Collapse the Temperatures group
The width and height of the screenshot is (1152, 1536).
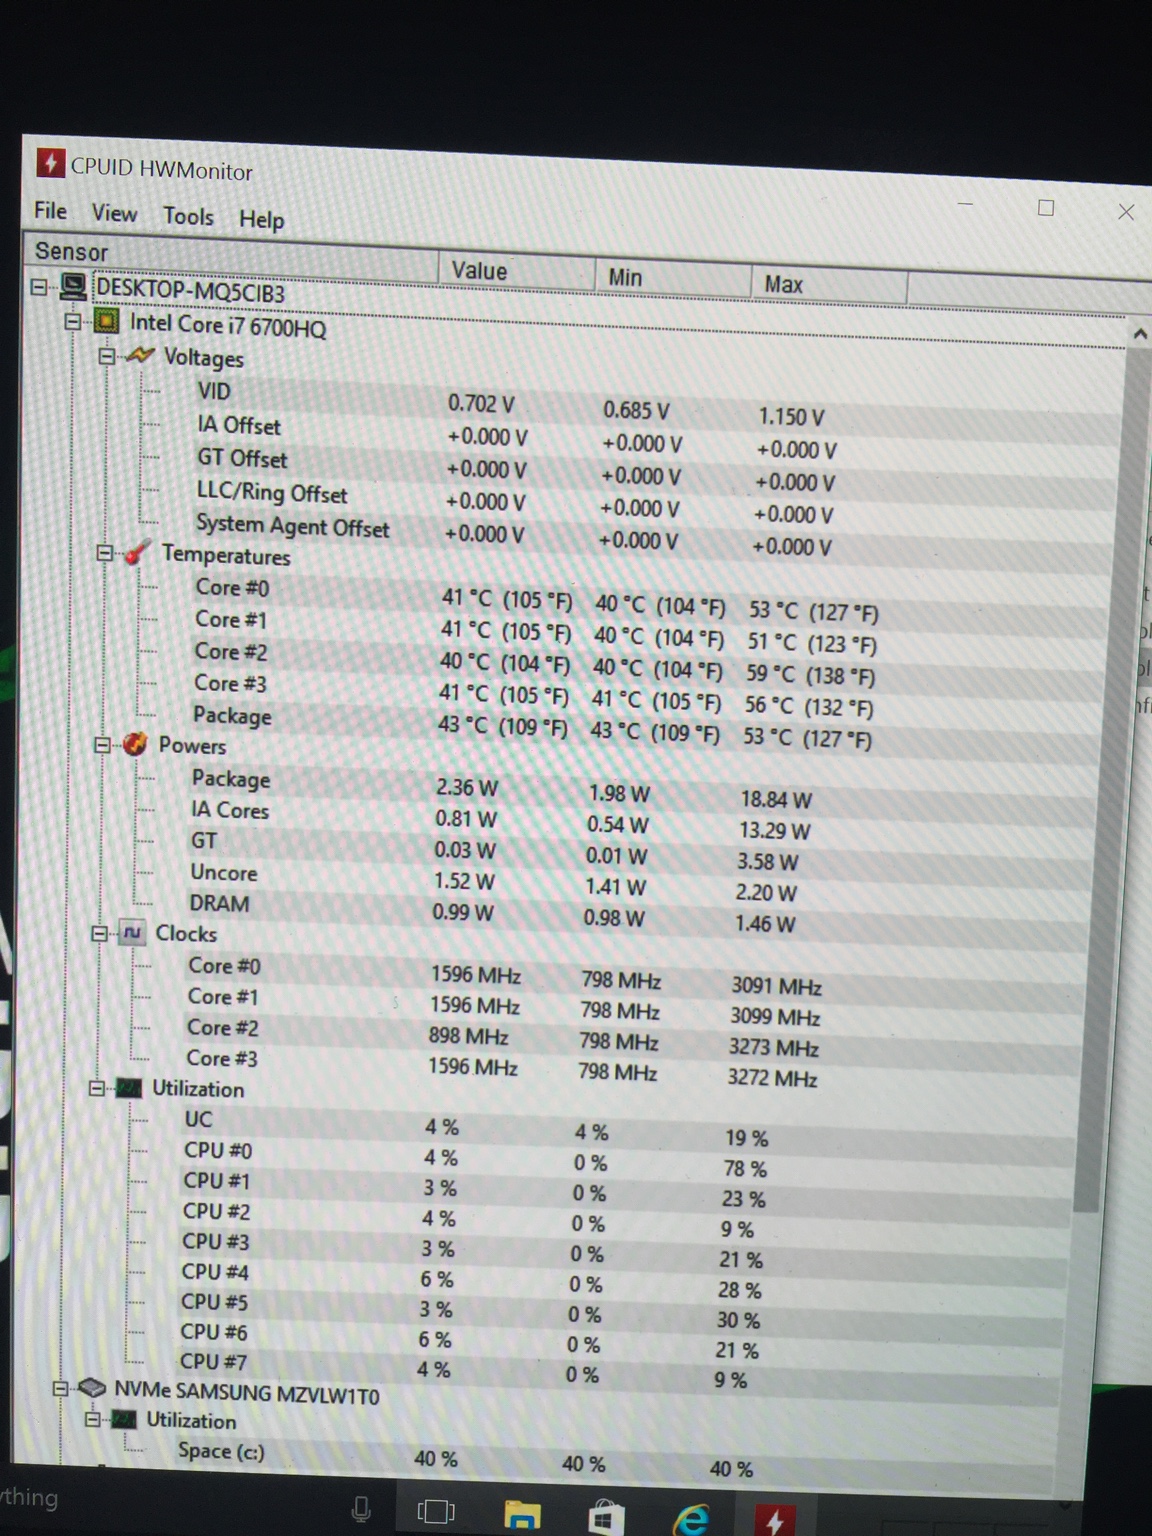(104, 553)
